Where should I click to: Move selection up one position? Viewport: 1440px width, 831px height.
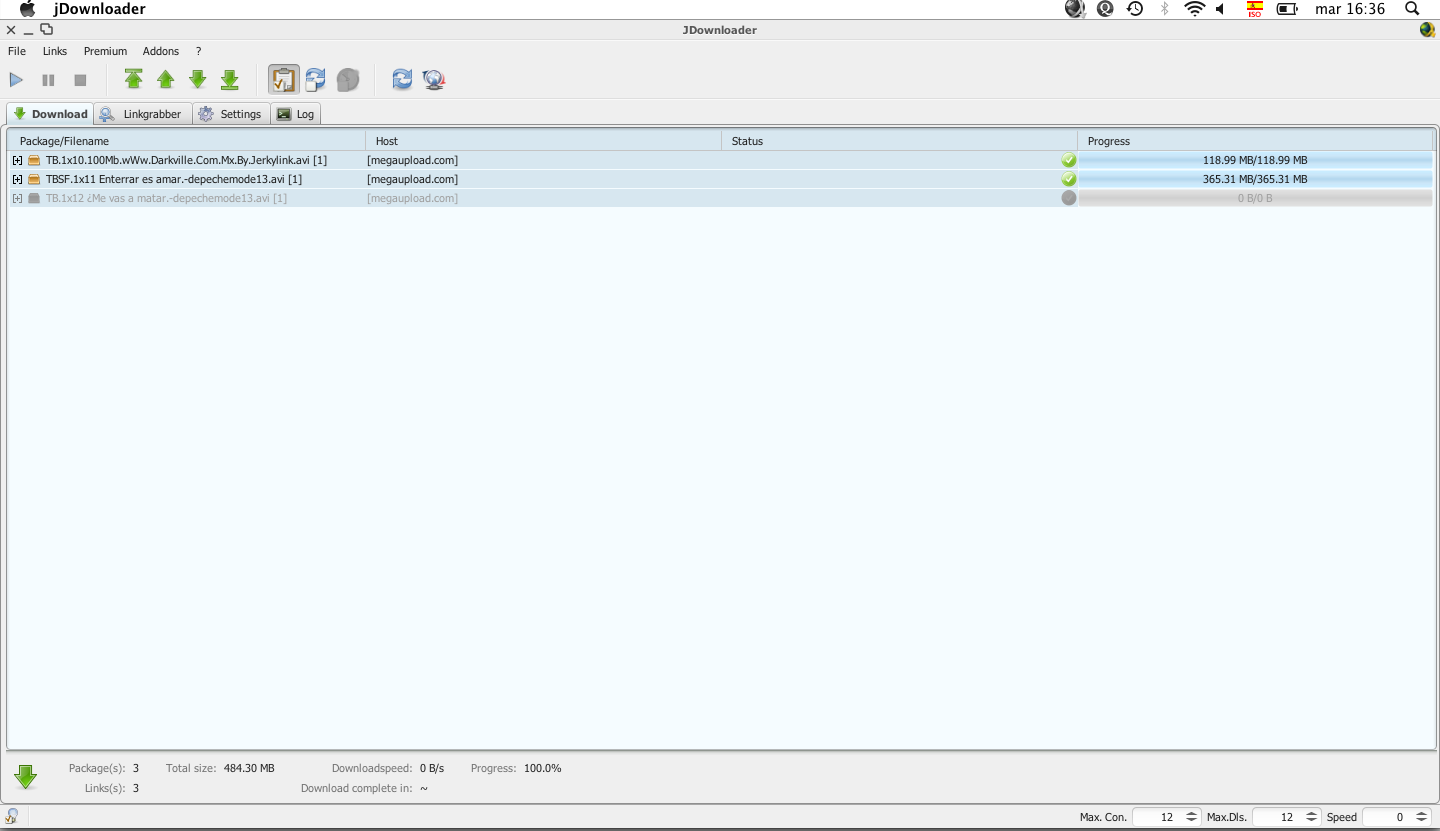165,79
